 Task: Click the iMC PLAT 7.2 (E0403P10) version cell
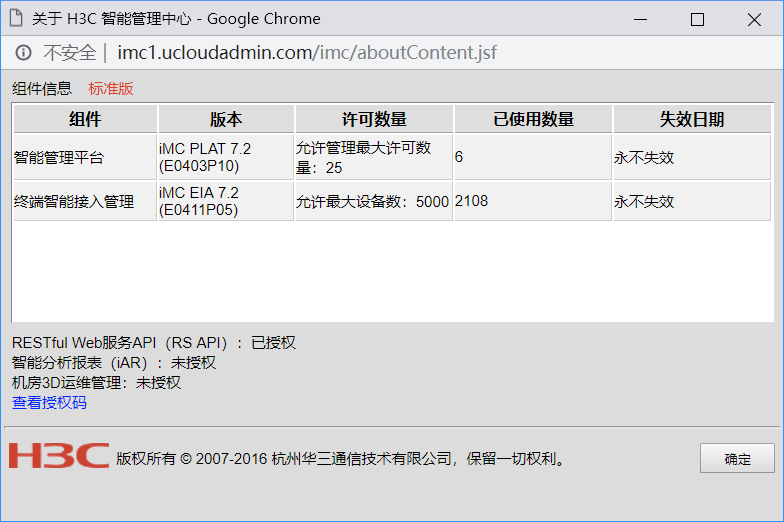[226, 158]
